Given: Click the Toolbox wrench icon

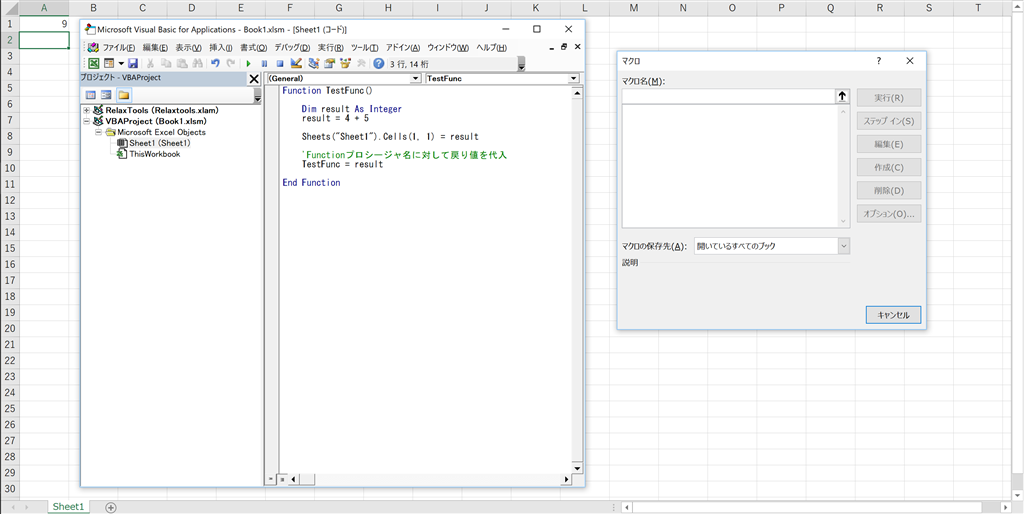Looking at the screenshot, I should click(360, 63).
